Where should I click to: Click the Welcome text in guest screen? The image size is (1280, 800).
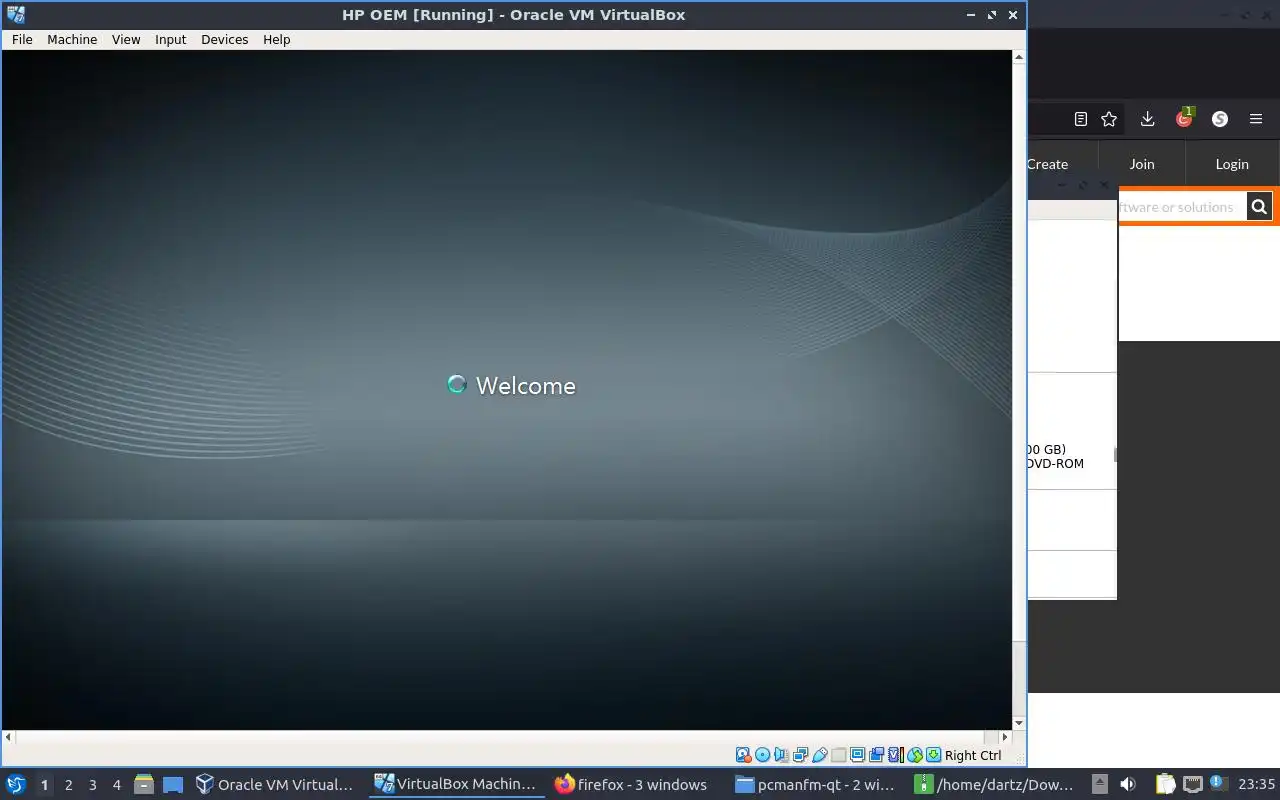[526, 386]
